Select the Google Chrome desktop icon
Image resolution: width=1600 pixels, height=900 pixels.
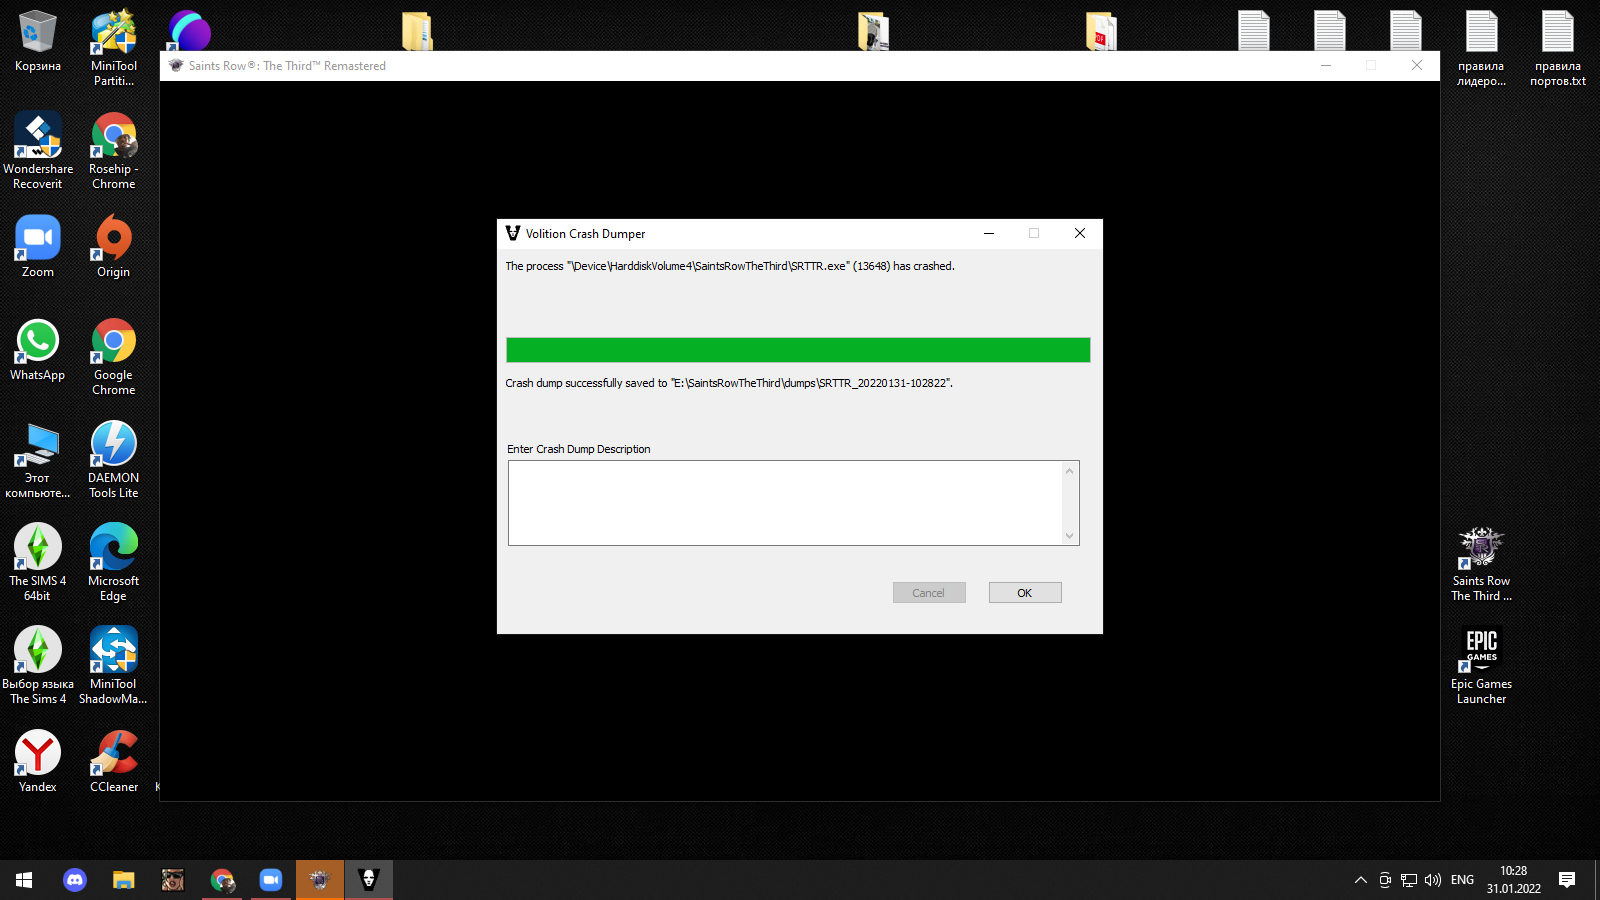pos(114,357)
